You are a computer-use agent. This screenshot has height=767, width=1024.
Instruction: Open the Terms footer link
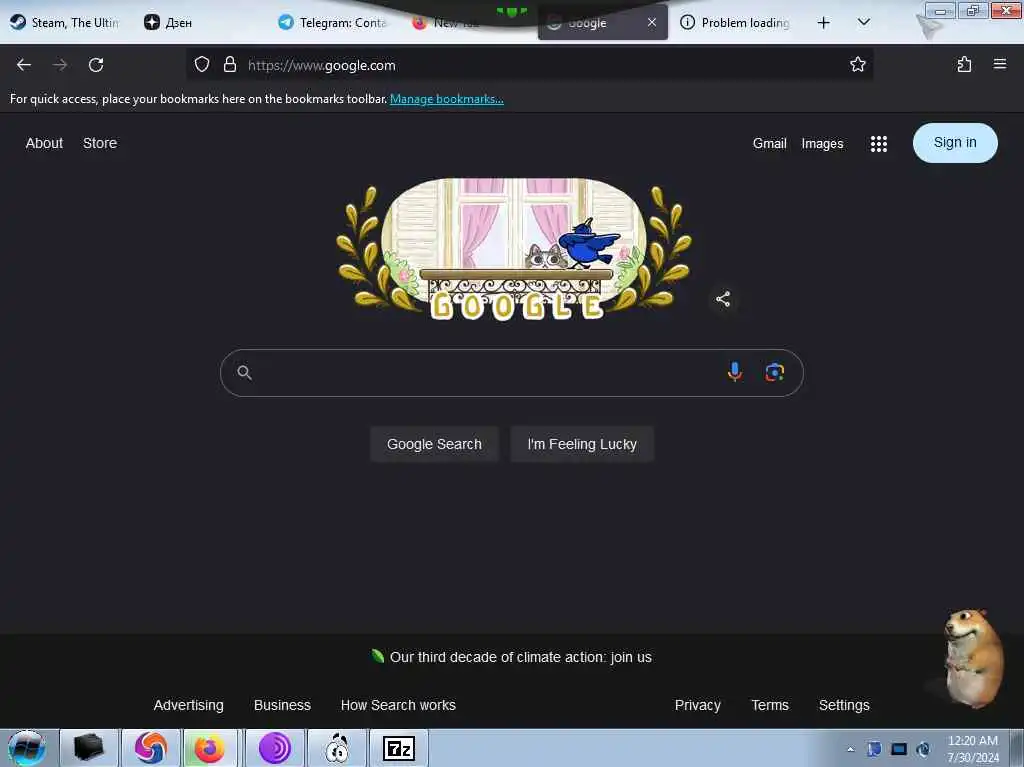[x=770, y=705]
